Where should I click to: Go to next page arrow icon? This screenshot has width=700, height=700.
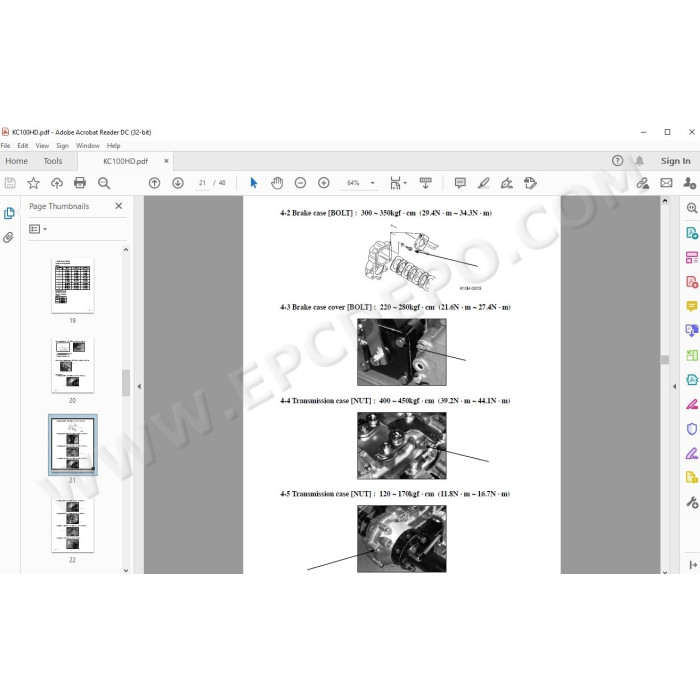click(x=178, y=183)
